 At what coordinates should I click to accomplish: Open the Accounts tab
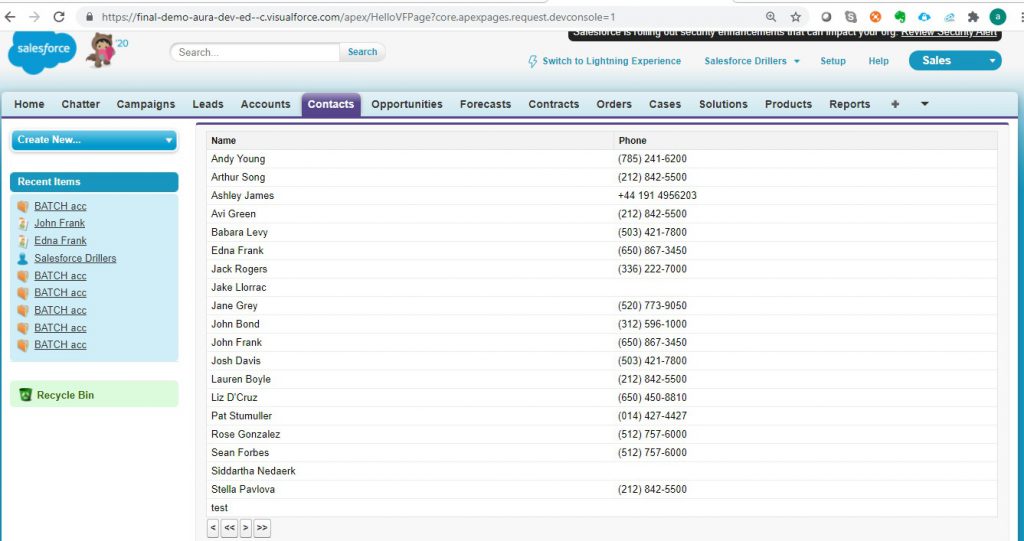click(265, 104)
